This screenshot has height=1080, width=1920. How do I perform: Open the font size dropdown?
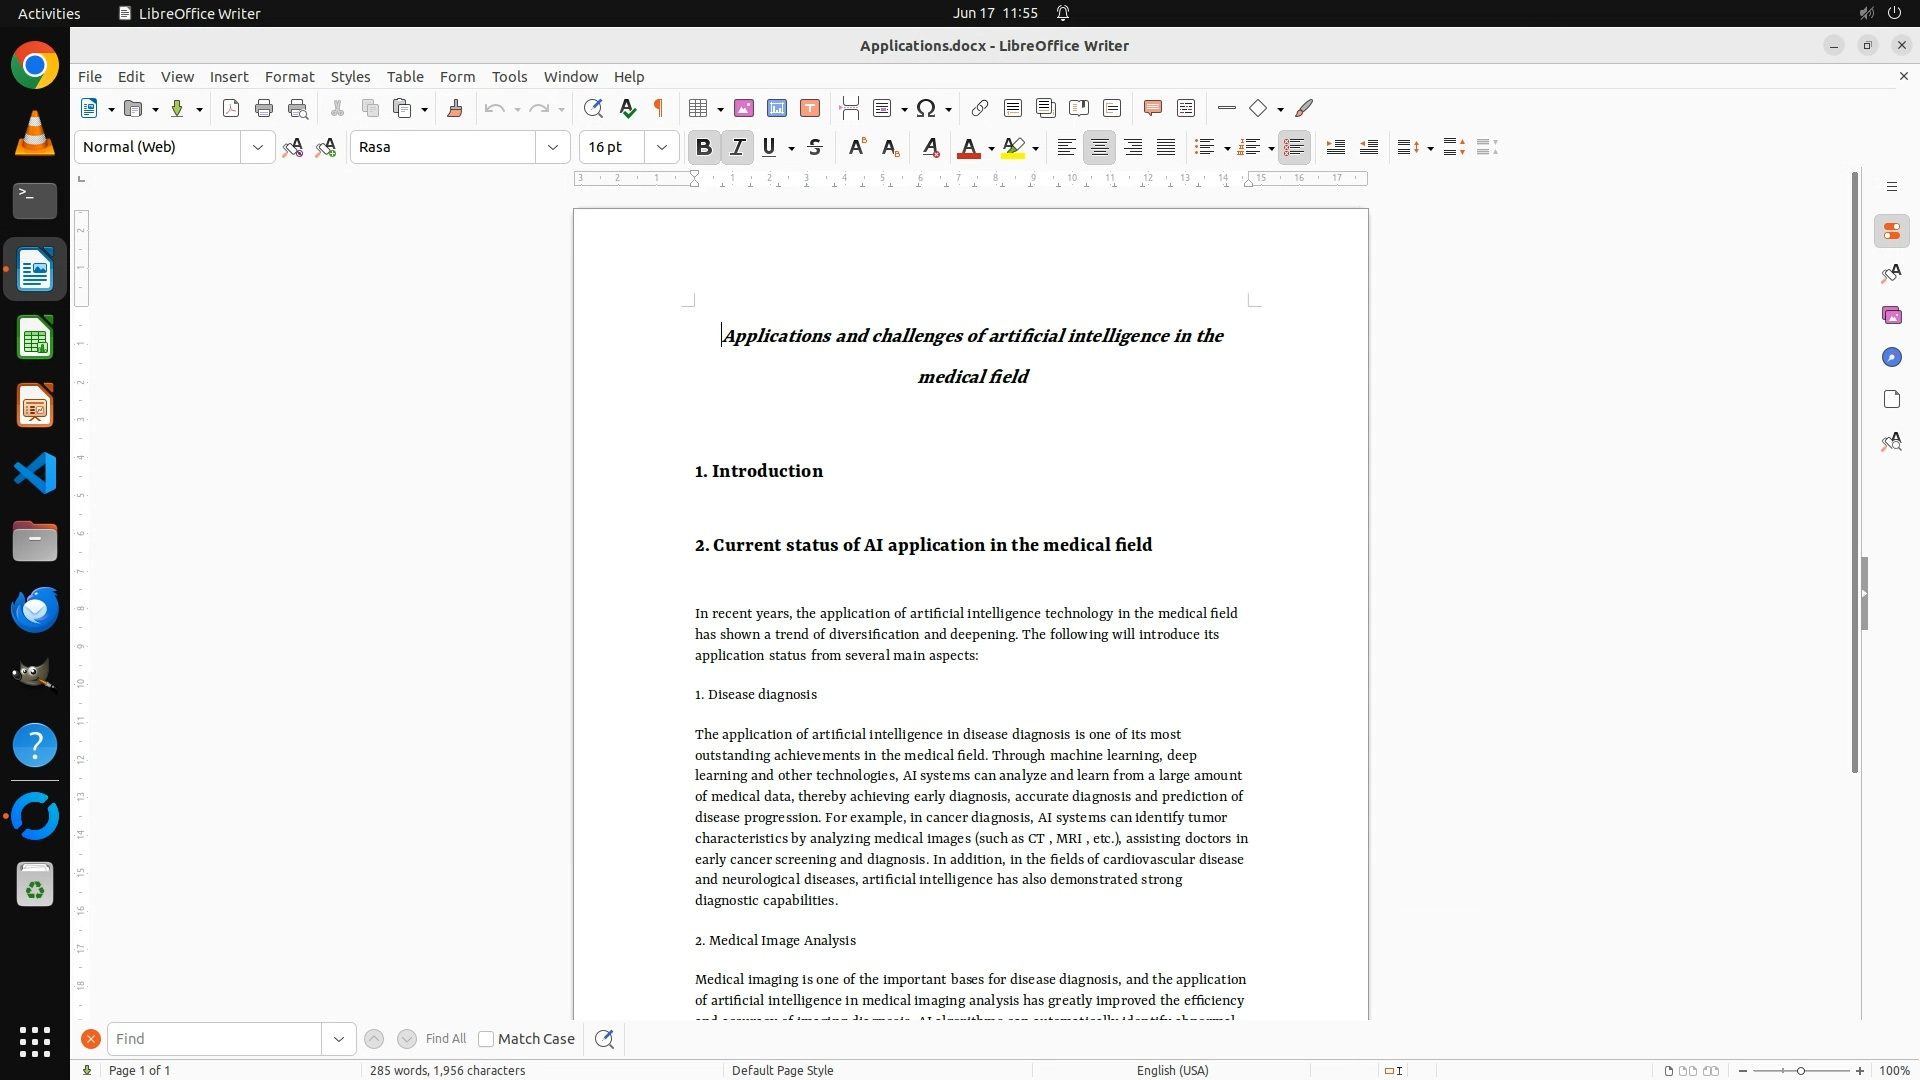[x=662, y=148]
